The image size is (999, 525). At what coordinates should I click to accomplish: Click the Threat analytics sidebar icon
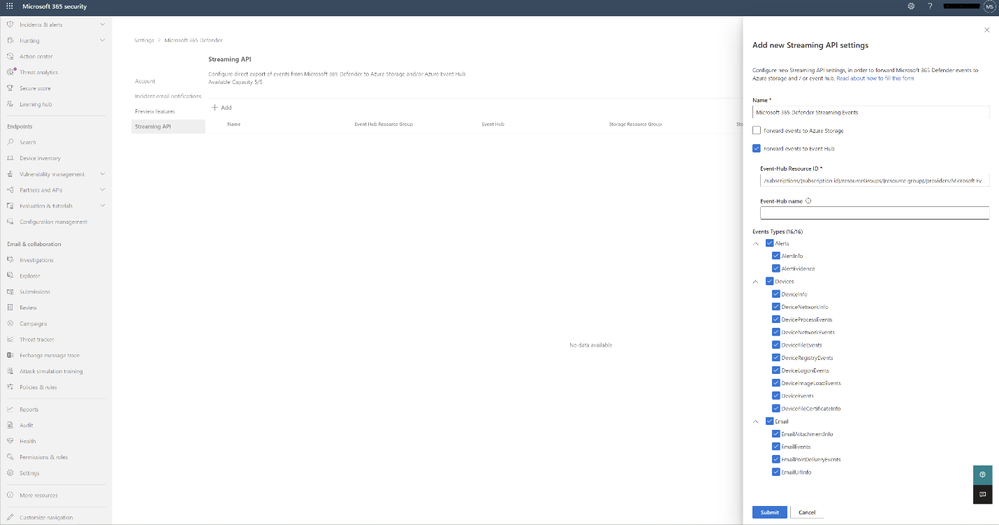[10, 72]
